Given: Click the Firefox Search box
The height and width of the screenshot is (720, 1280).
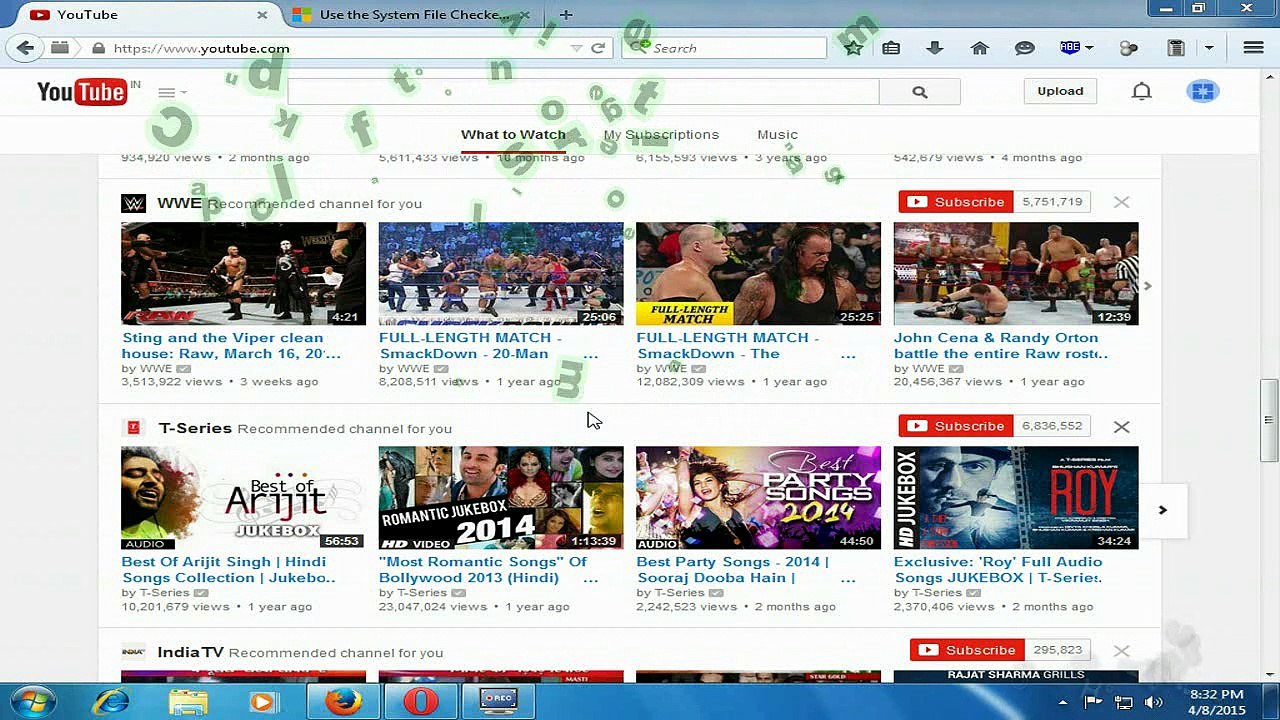Looking at the screenshot, I should coord(725,48).
